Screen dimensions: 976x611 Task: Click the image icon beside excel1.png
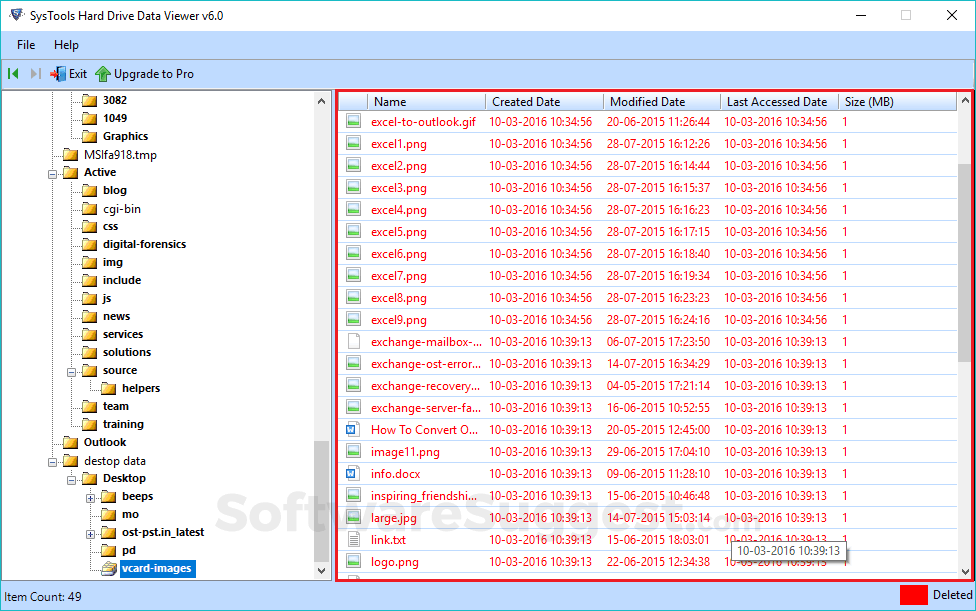tap(354, 144)
